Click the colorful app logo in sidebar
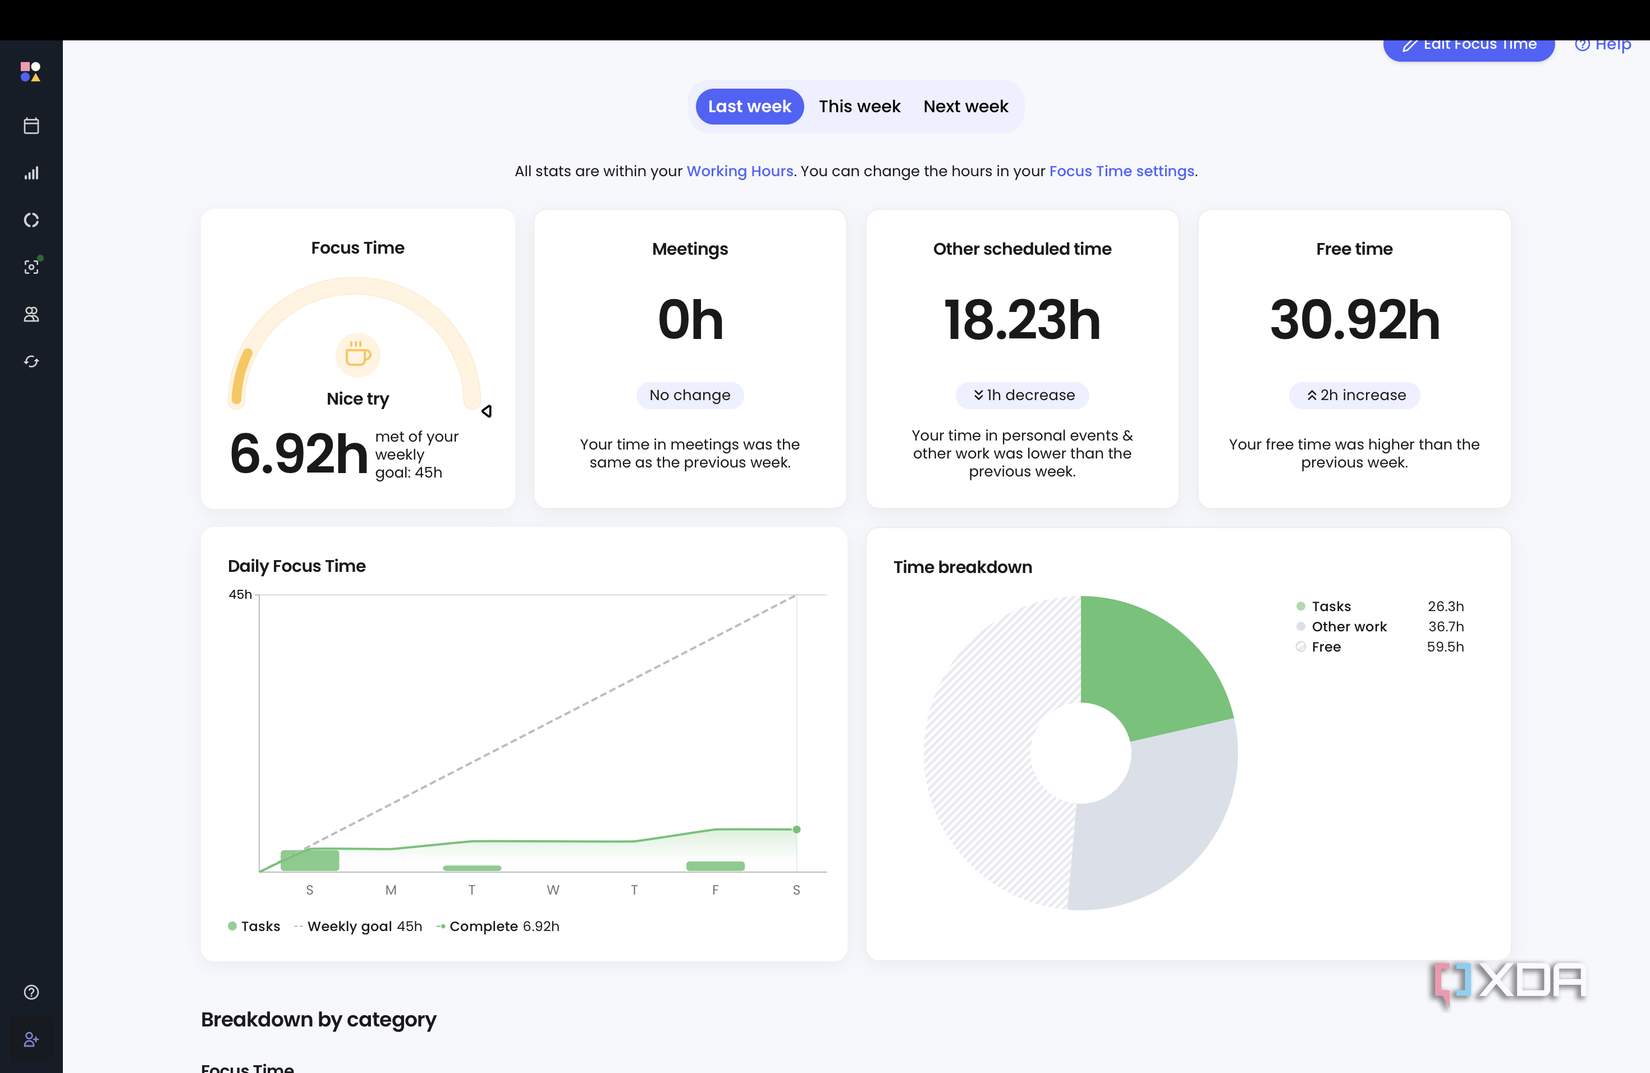Screen dimensions: 1650x1073 click(x=31, y=72)
